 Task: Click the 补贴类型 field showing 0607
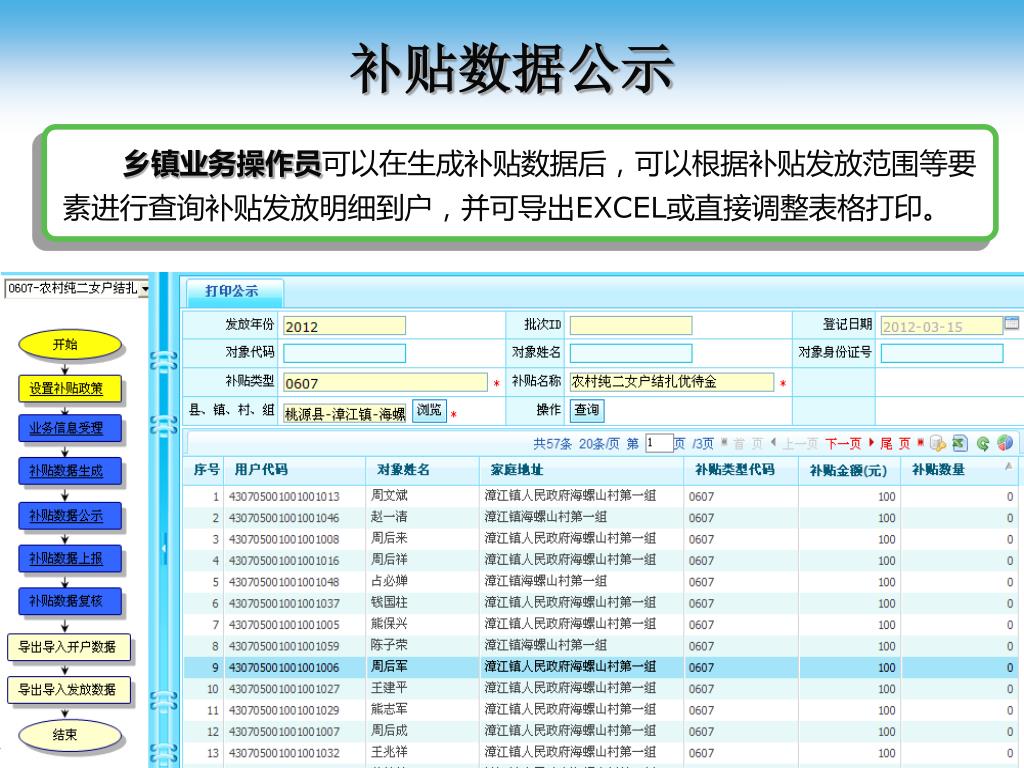point(385,383)
